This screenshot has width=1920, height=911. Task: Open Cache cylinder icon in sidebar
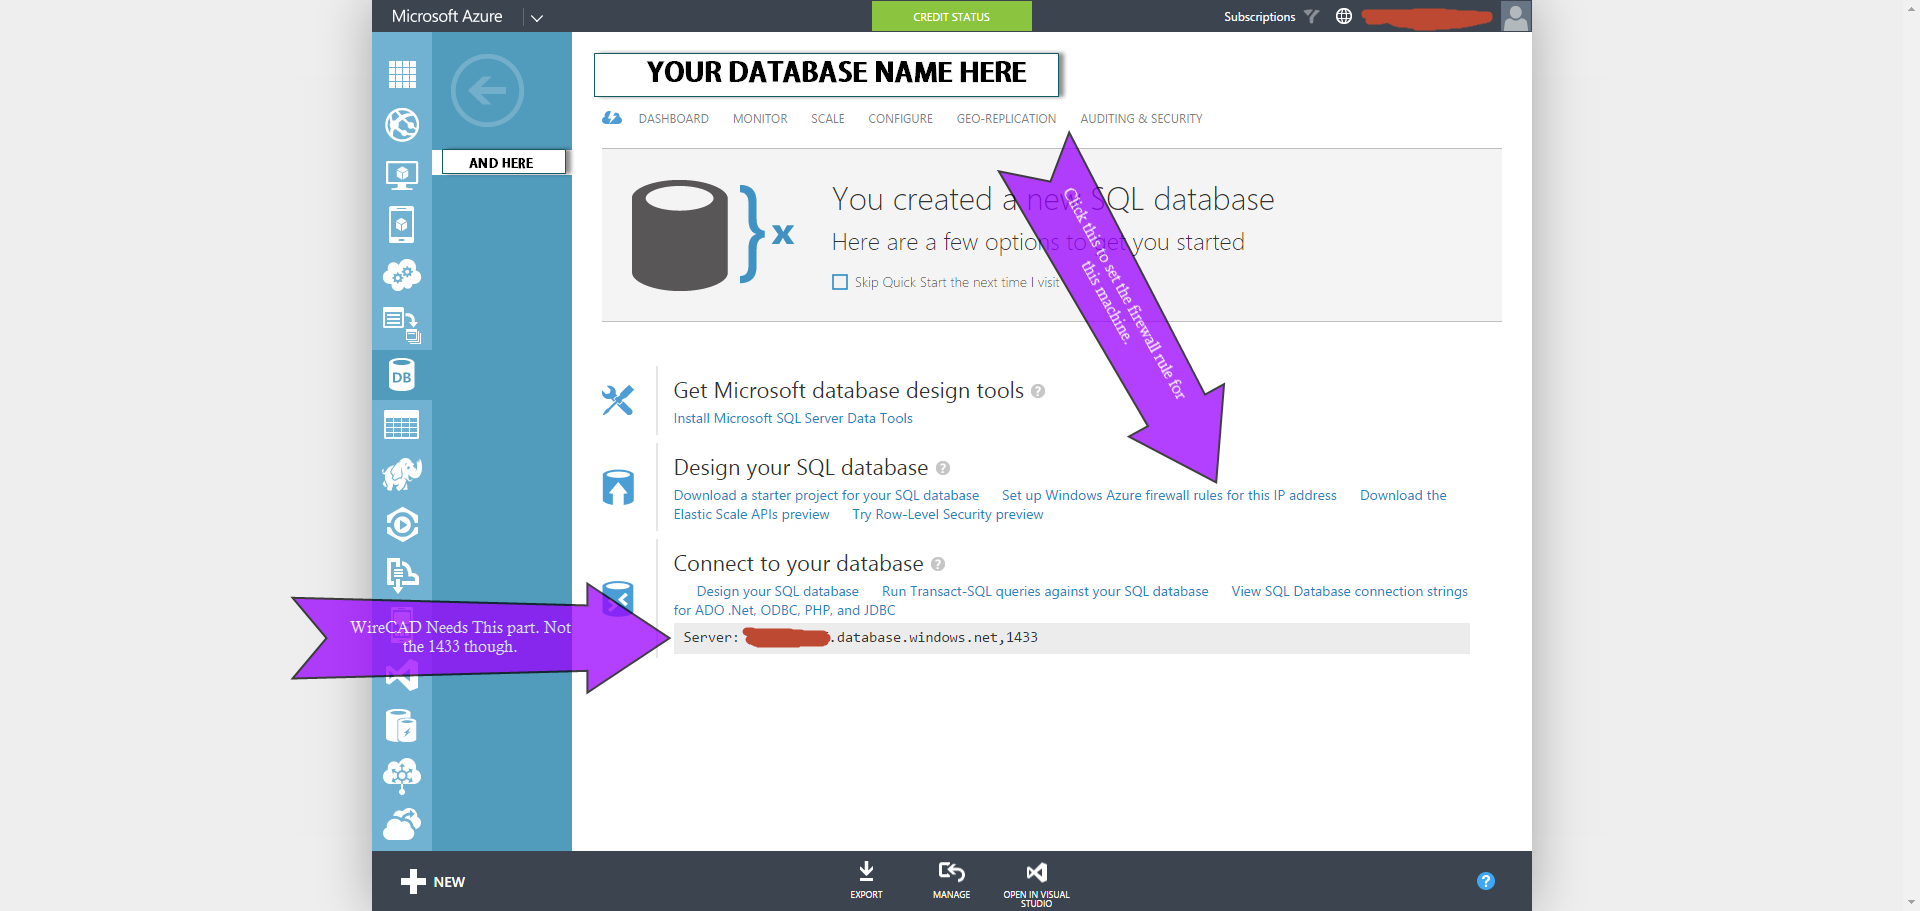(x=402, y=725)
